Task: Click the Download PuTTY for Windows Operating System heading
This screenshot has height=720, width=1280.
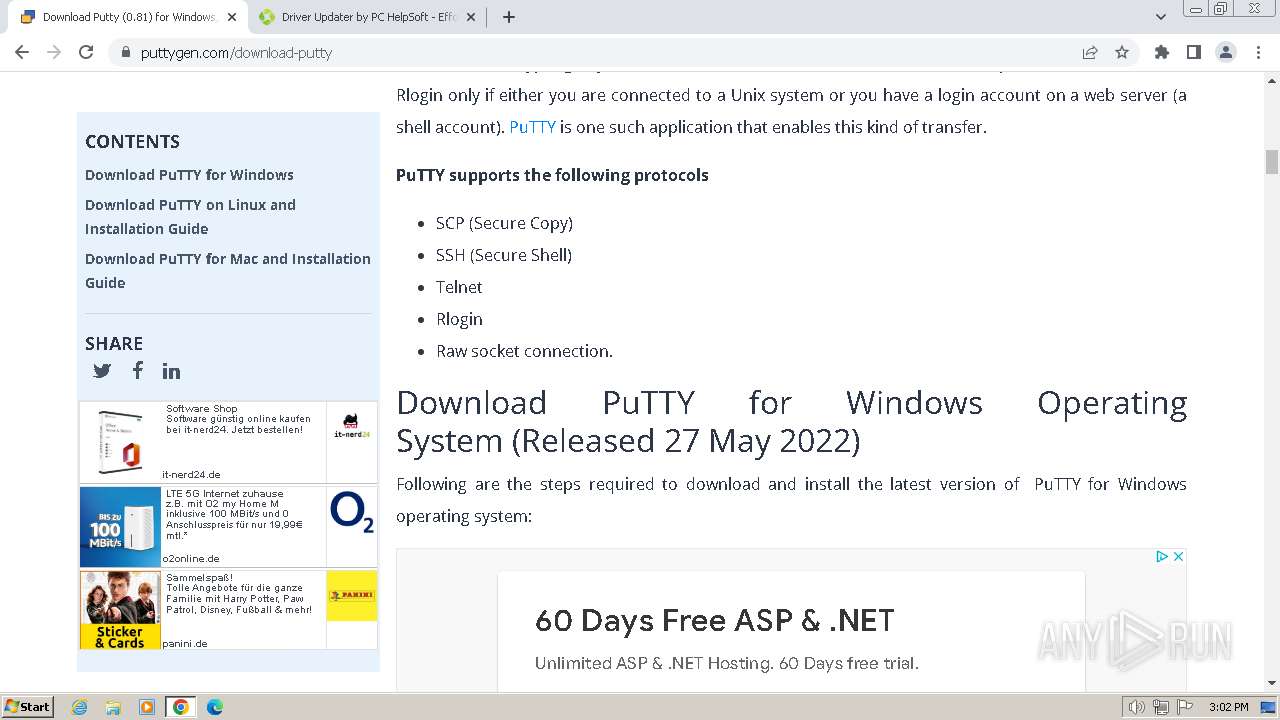Action: [791, 421]
